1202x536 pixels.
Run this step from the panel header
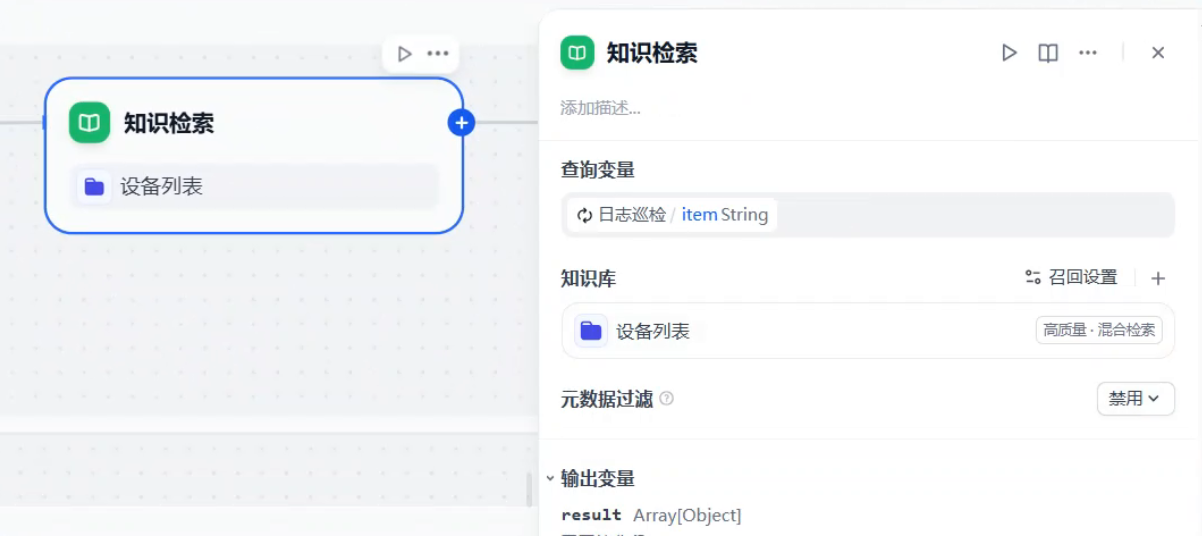point(1009,53)
